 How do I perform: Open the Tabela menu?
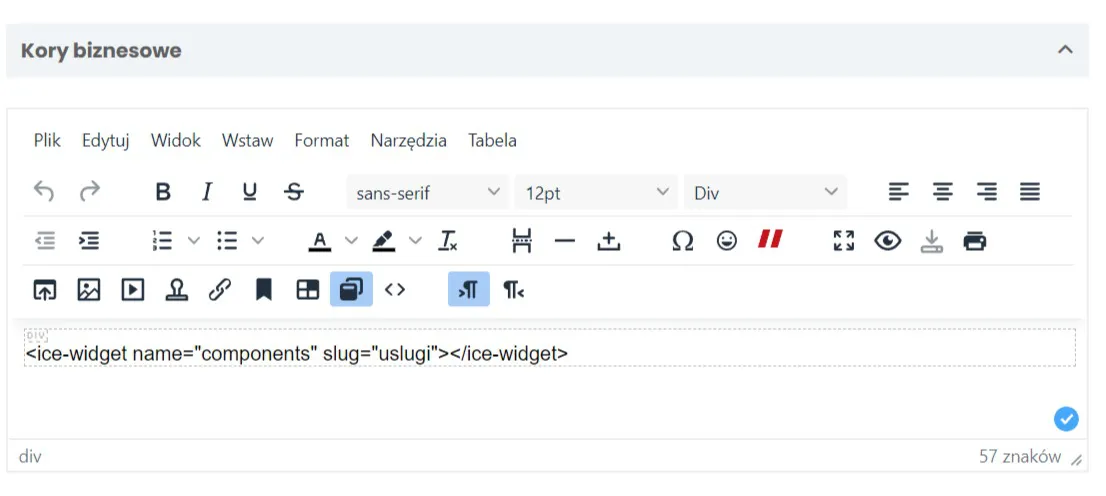click(492, 140)
